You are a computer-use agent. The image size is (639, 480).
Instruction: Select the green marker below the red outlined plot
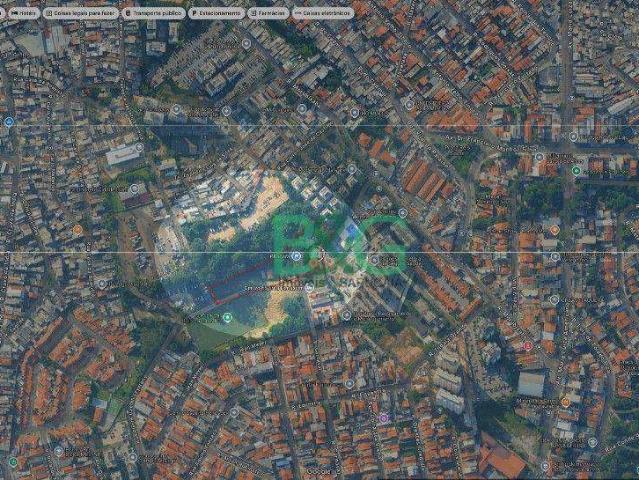[228, 318]
